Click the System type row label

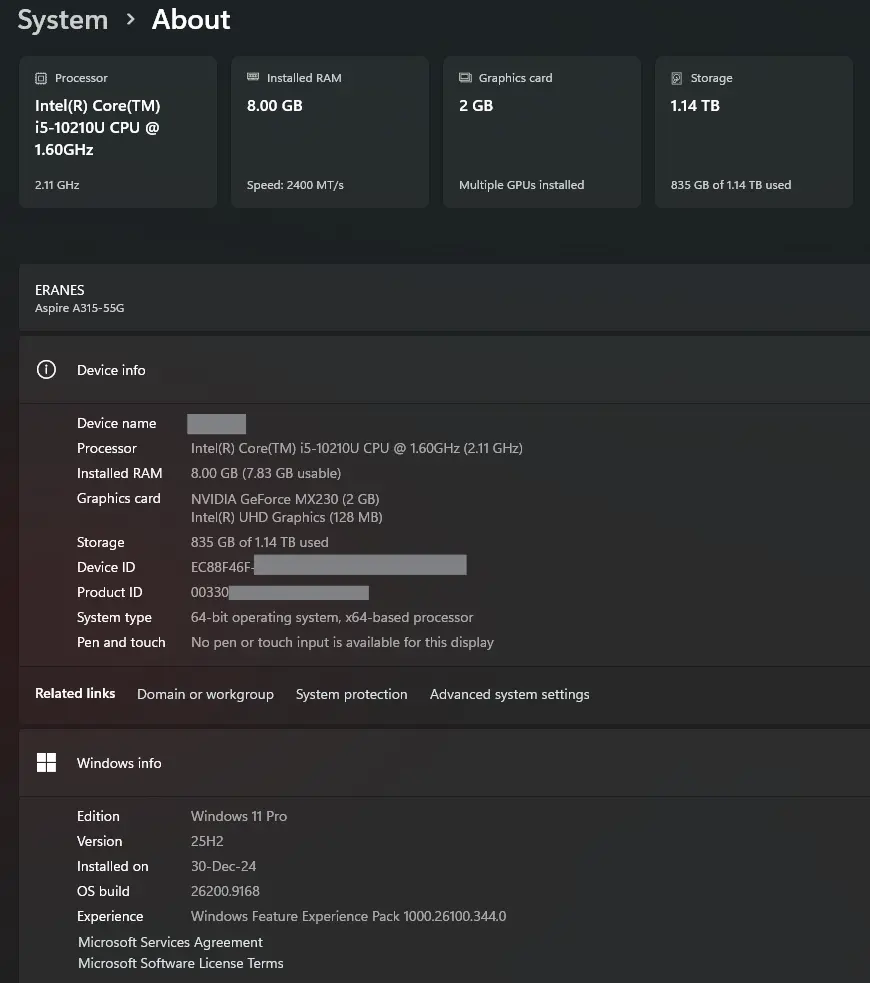[114, 618]
